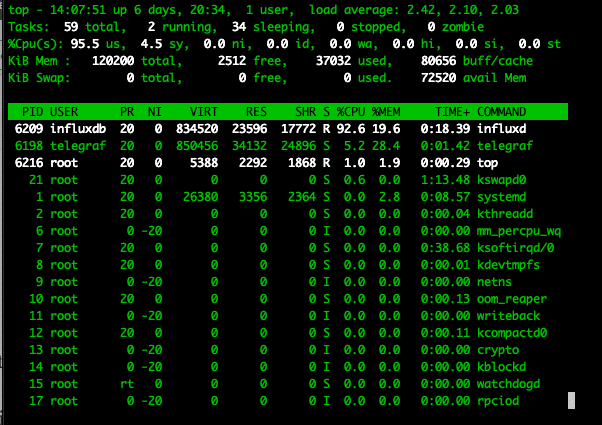The height and width of the screenshot is (425, 602).
Task: Select the rpciod process command
Action: pos(498,401)
